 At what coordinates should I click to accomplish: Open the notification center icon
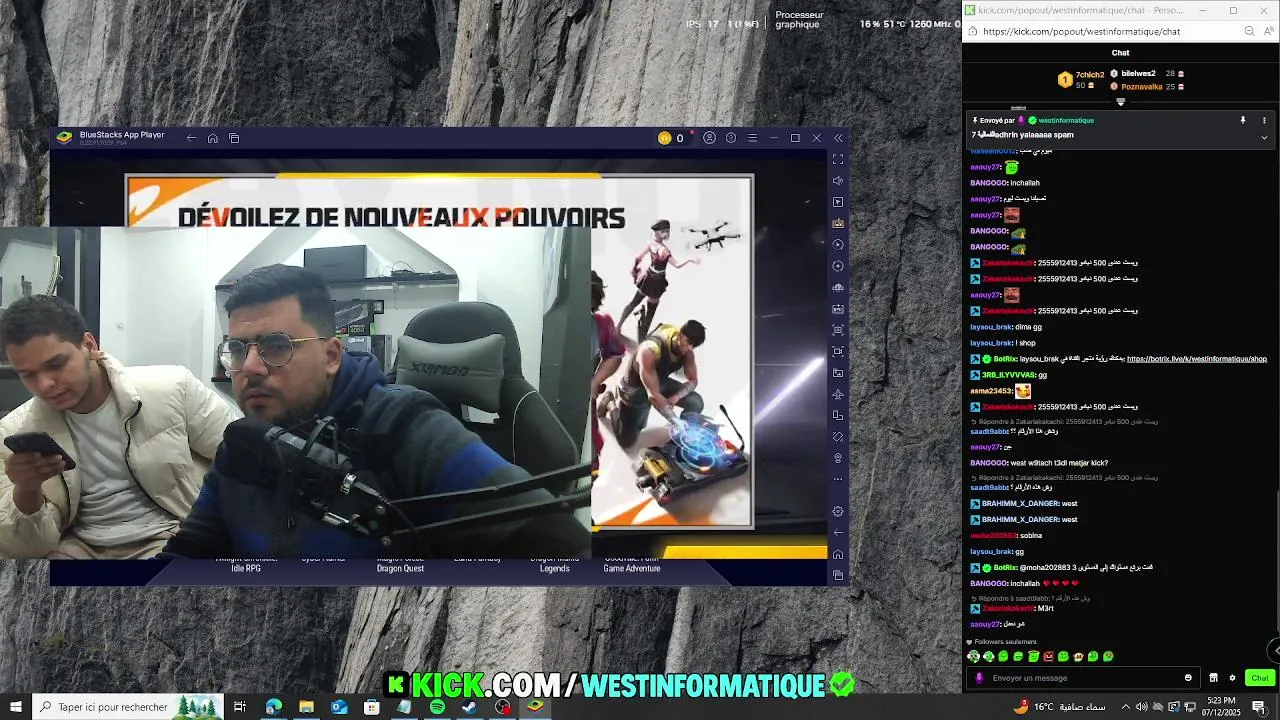tap(1259, 707)
